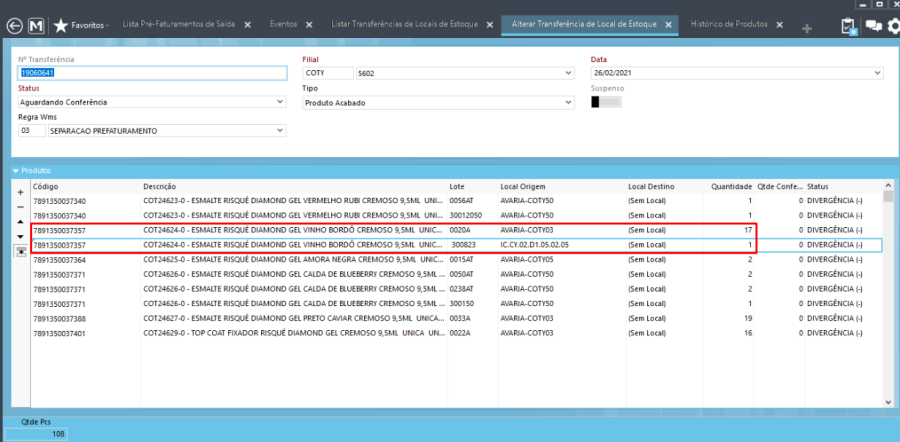Screen dimensions: 900x442
Task: Collapse the Produtos section
Action: click(16, 171)
